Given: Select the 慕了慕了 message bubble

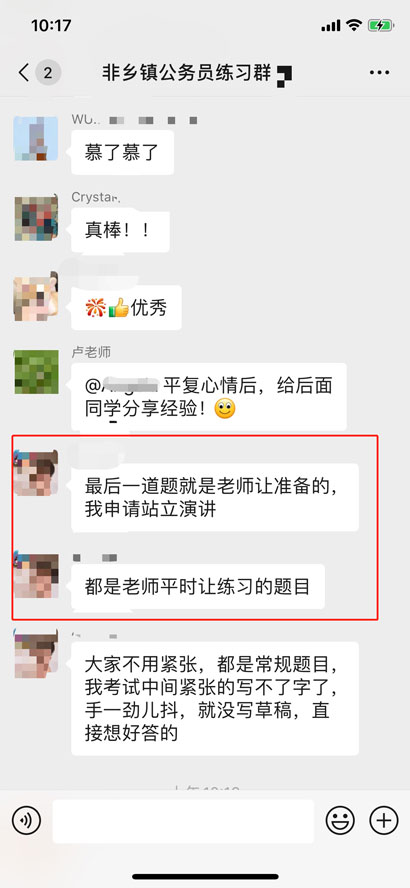Looking at the screenshot, I should pyautogui.click(x=122, y=152).
